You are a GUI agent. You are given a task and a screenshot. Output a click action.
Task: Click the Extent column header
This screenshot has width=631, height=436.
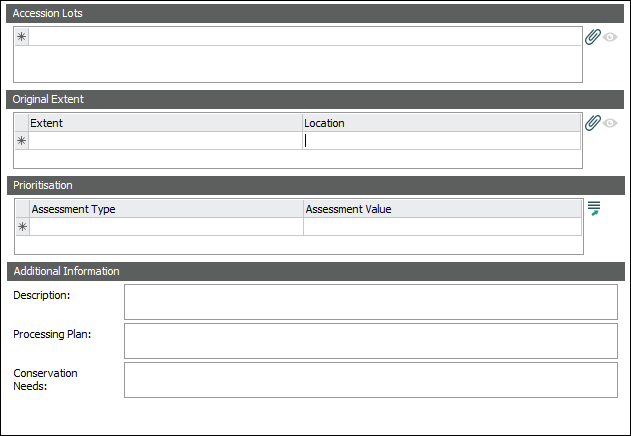click(166, 123)
